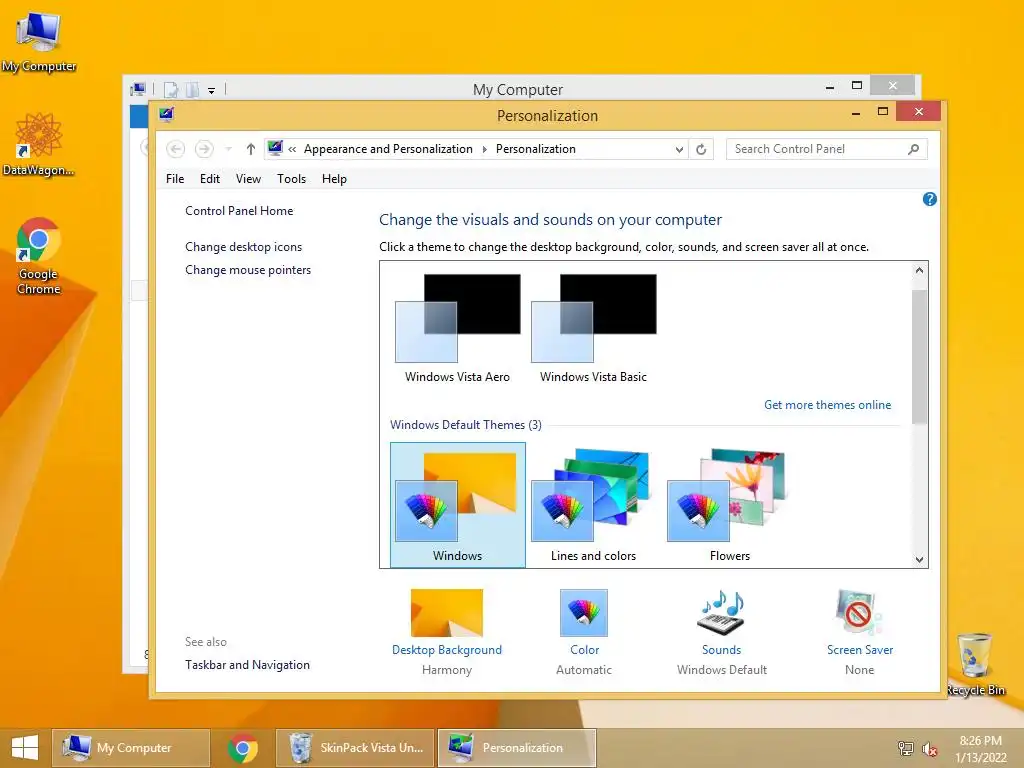Select the Lines and colors theme

593,504
